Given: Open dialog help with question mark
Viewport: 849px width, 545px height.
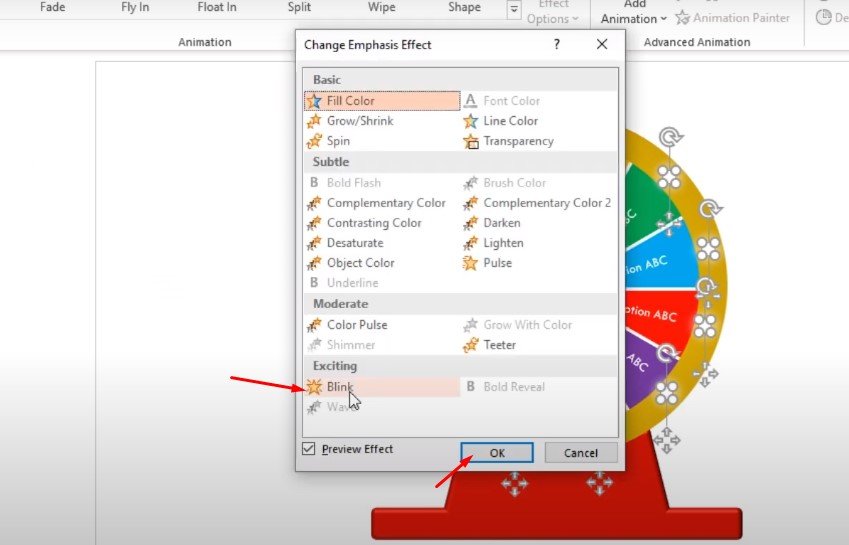Looking at the screenshot, I should click(557, 44).
